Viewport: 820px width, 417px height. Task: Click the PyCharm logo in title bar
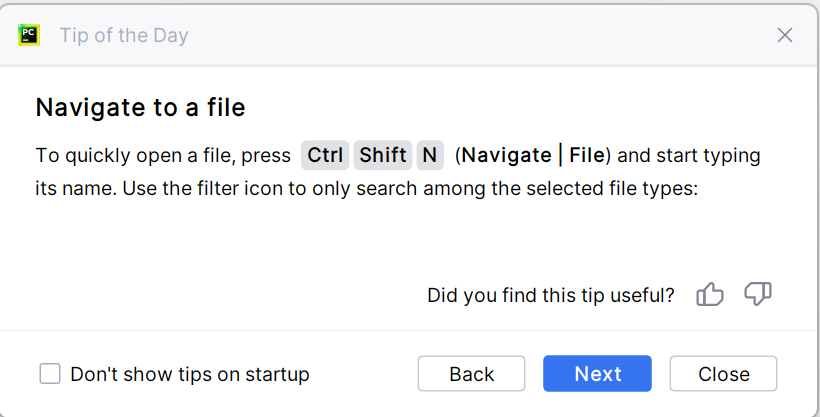tap(29, 35)
